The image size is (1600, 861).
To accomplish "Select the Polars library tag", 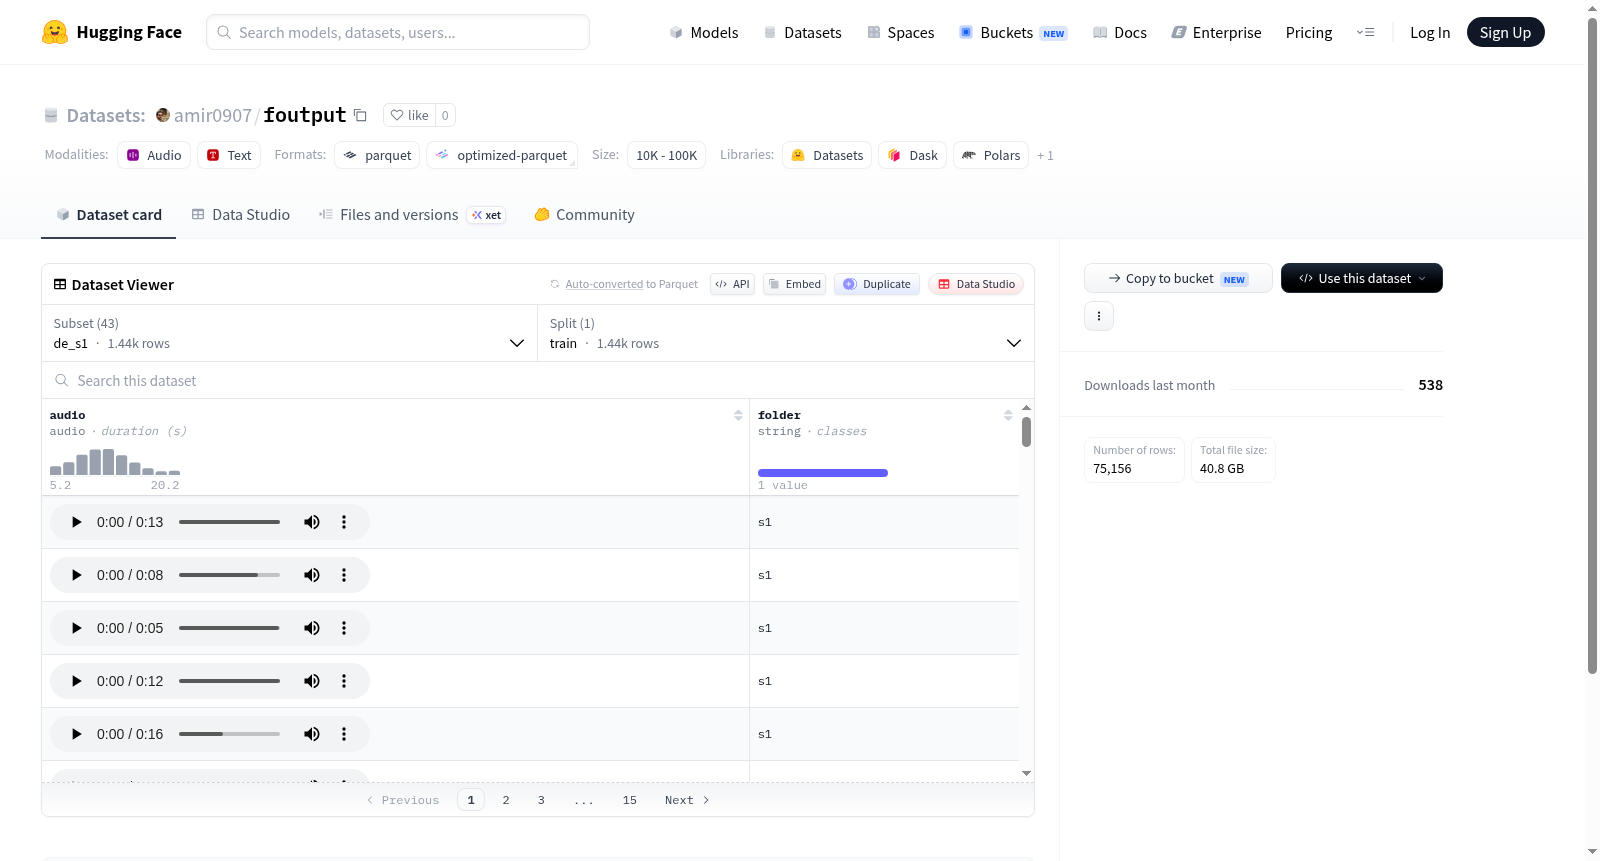I will click(991, 155).
